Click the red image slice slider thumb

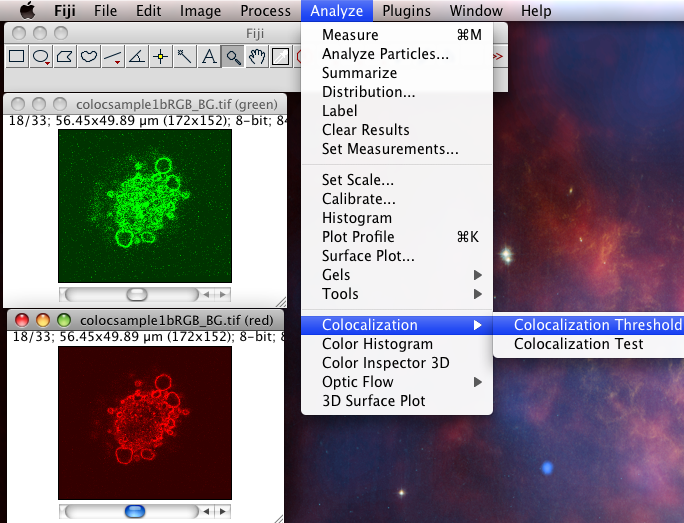coord(135,511)
